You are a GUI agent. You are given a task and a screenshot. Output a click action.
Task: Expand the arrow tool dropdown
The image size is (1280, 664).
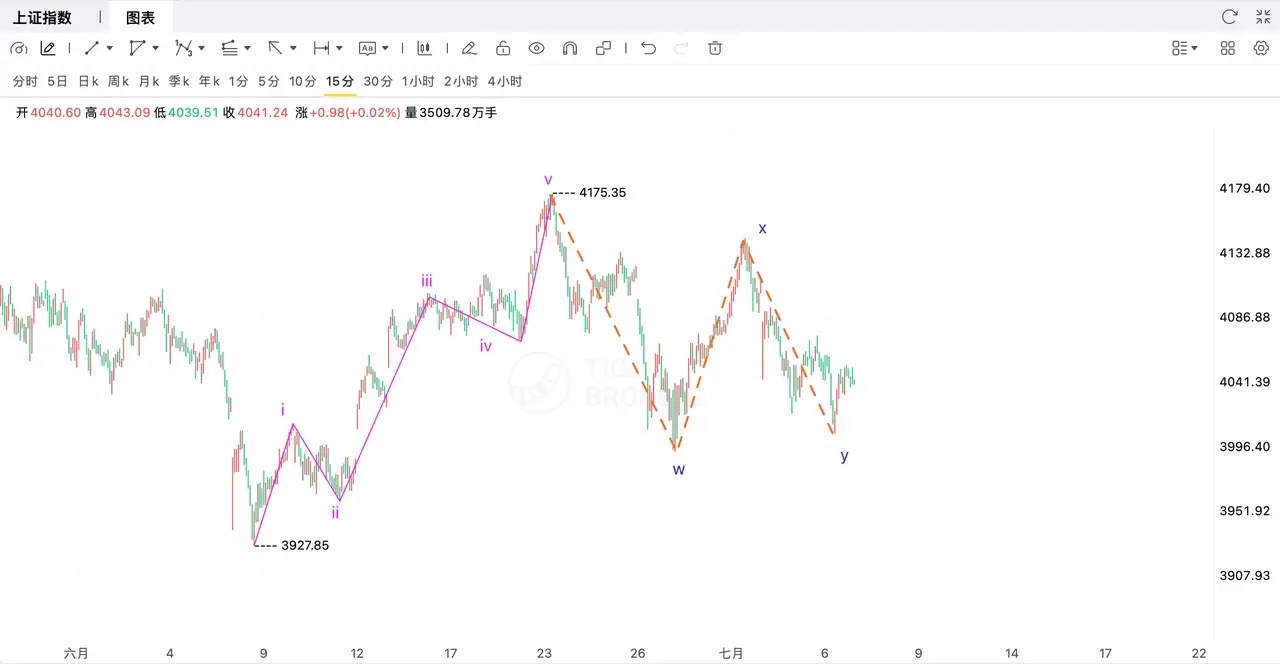click(293, 48)
